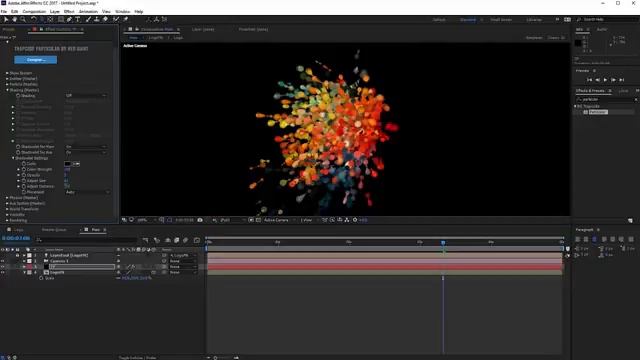Expand the Show System group

pos(7,73)
